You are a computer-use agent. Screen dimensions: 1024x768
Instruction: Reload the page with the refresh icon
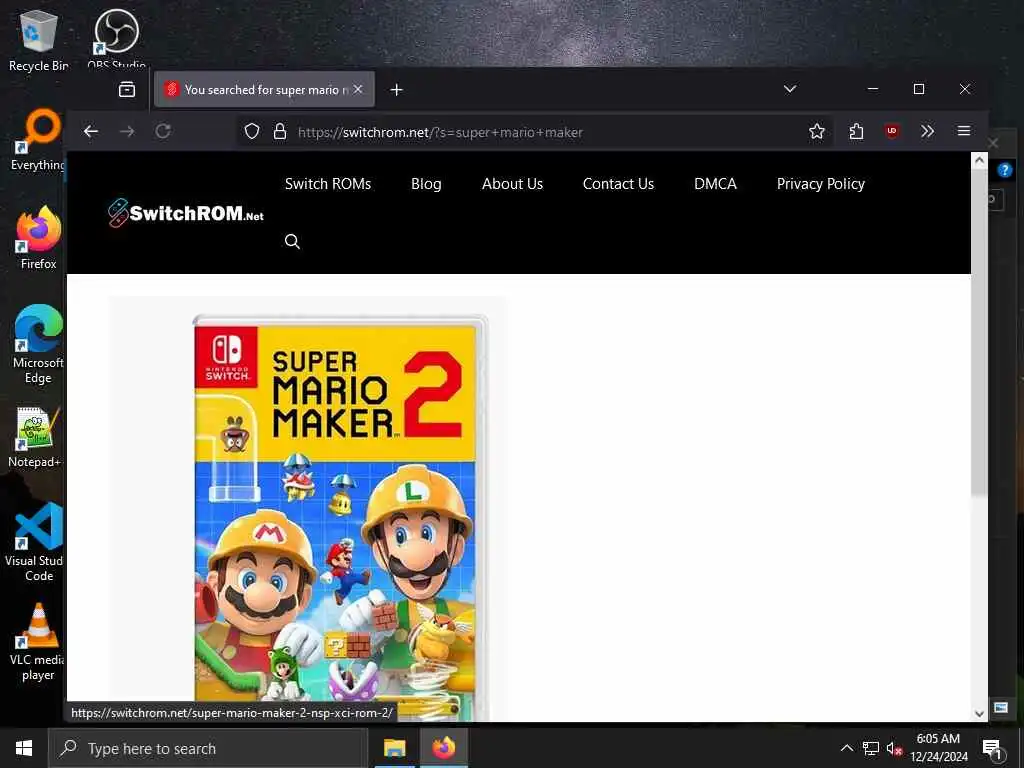(x=163, y=131)
